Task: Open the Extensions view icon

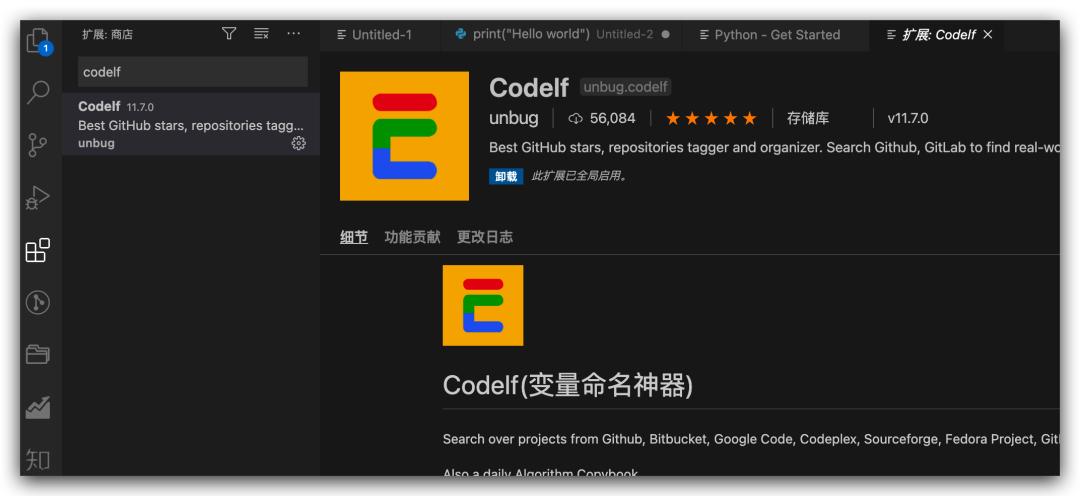Action: 38,250
